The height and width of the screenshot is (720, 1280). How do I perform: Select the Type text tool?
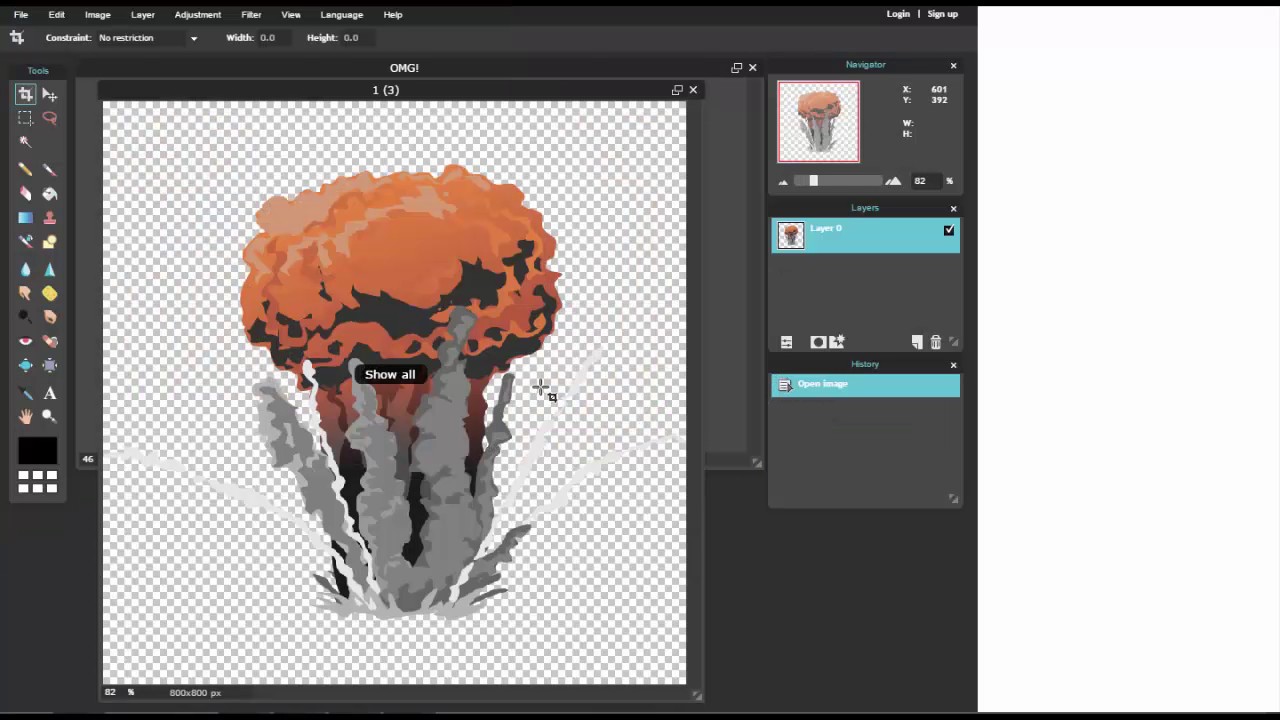[x=50, y=394]
